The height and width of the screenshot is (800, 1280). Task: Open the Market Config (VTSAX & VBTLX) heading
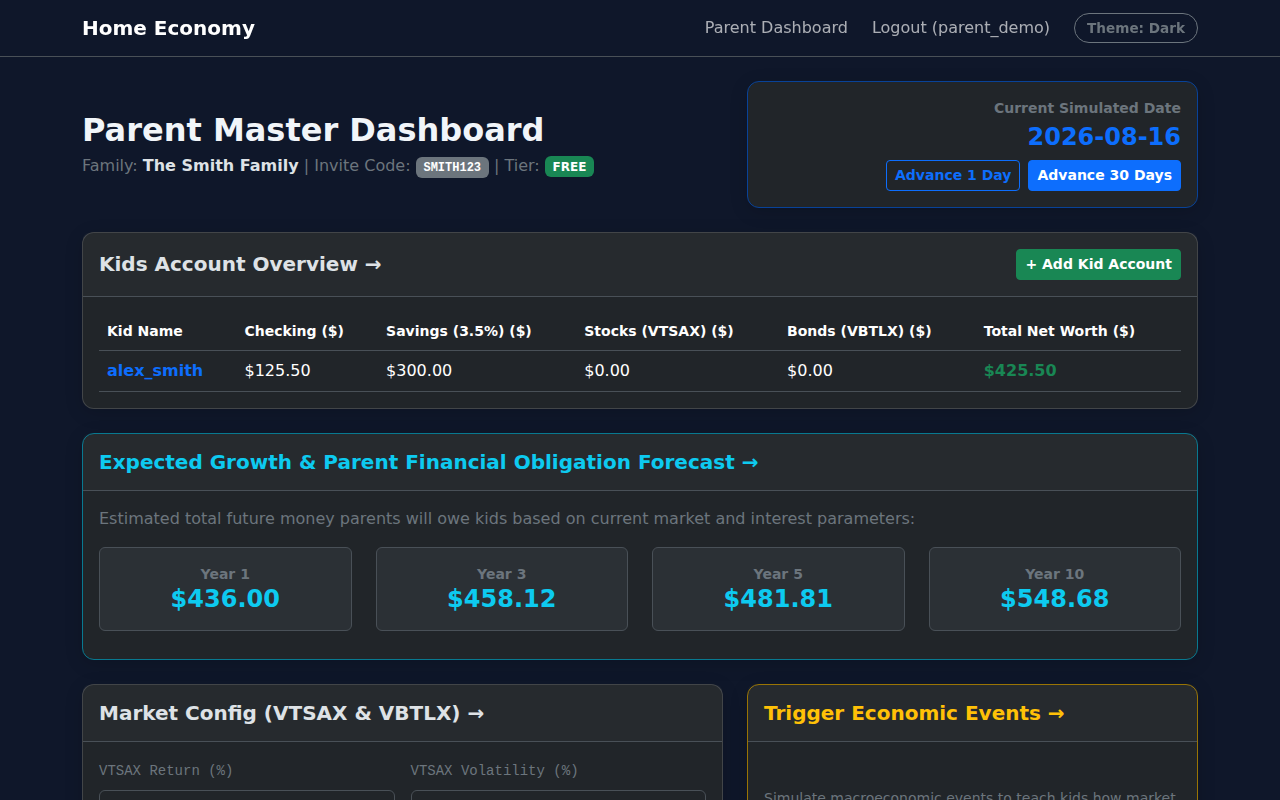(x=292, y=713)
